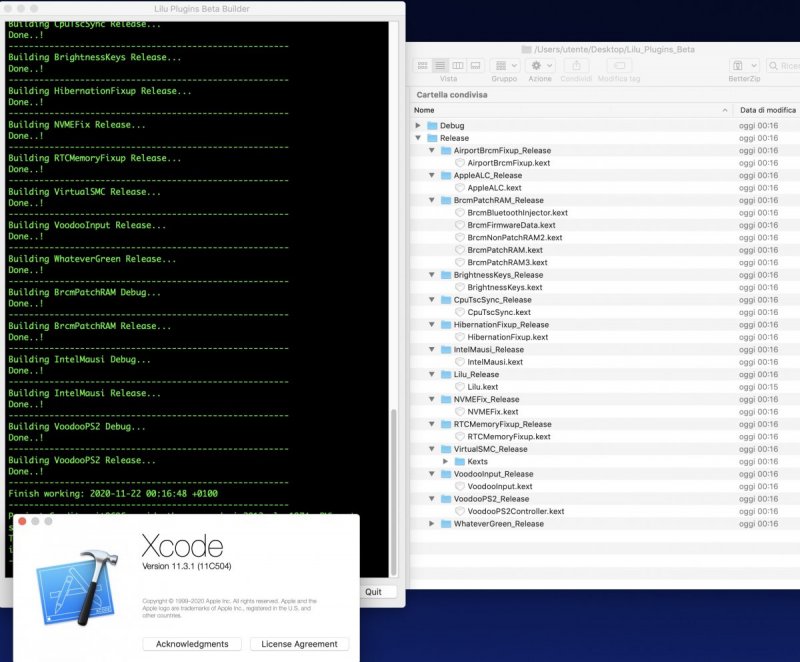Switch Finder to icon view
Image resolution: width=800 pixels, height=662 pixels.
tap(422, 65)
